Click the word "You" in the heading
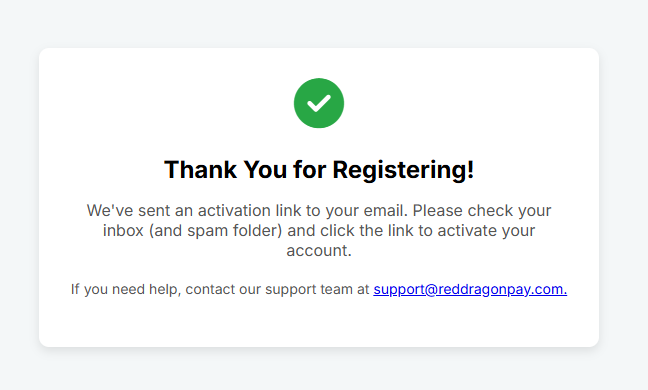Screen dimensions: 648x390 click(x=265, y=170)
